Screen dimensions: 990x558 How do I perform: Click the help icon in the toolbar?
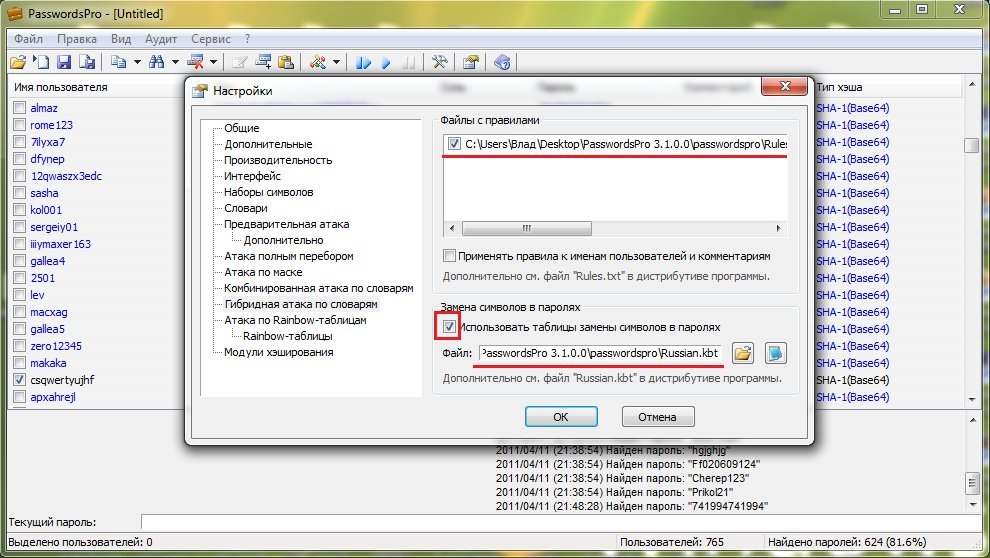502,62
